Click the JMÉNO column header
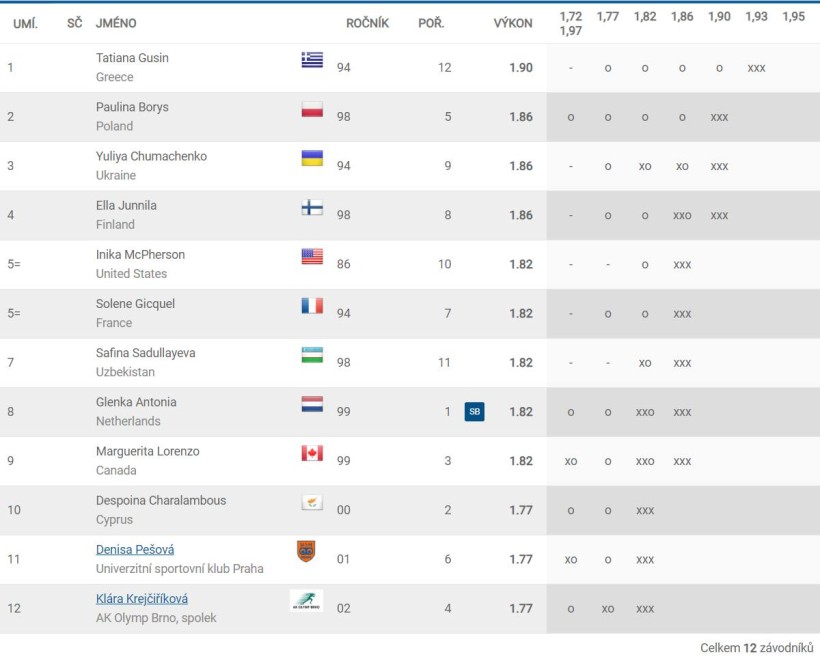This screenshot has width=820, height=659. point(116,23)
